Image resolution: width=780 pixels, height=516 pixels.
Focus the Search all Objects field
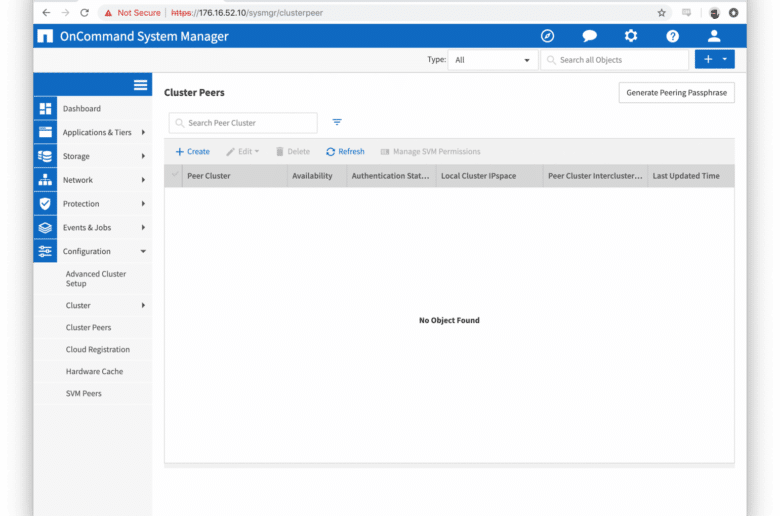pyautogui.click(x=614, y=60)
